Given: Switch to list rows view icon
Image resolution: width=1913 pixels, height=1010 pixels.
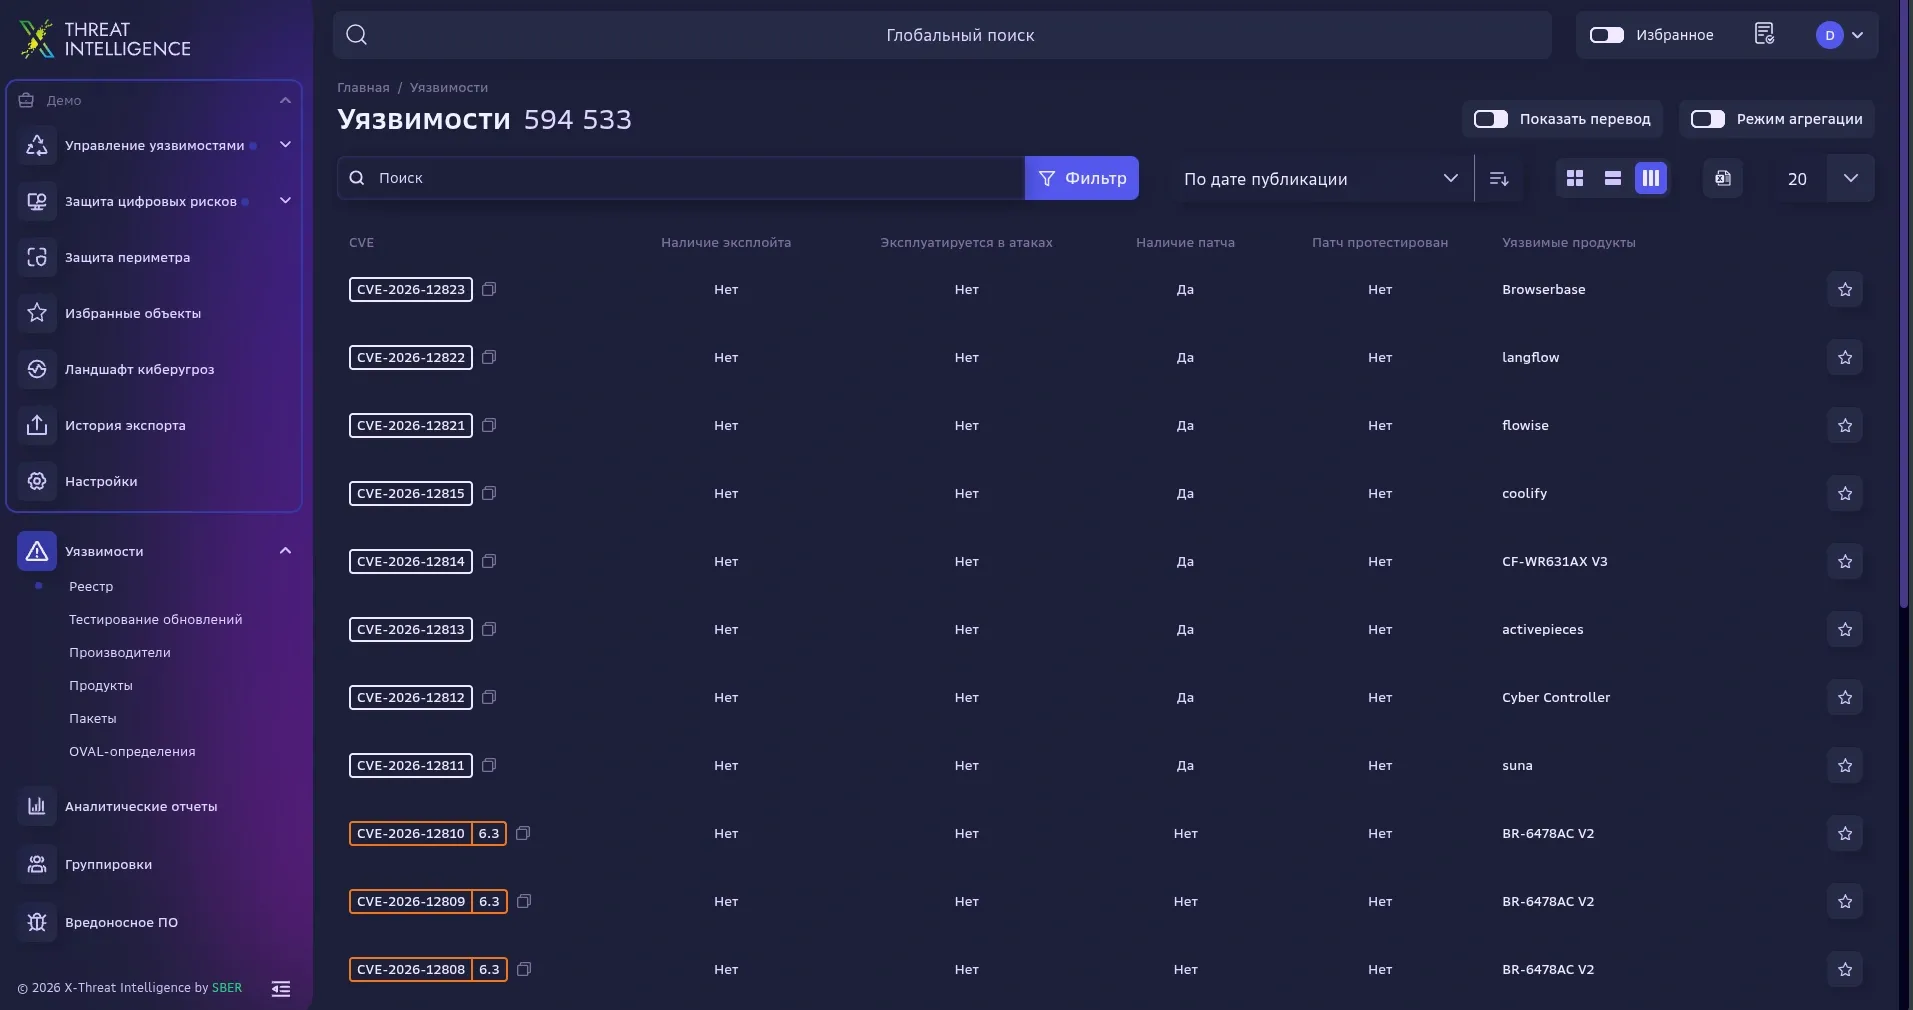Looking at the screenshot, I should (x=1613, y=178).
